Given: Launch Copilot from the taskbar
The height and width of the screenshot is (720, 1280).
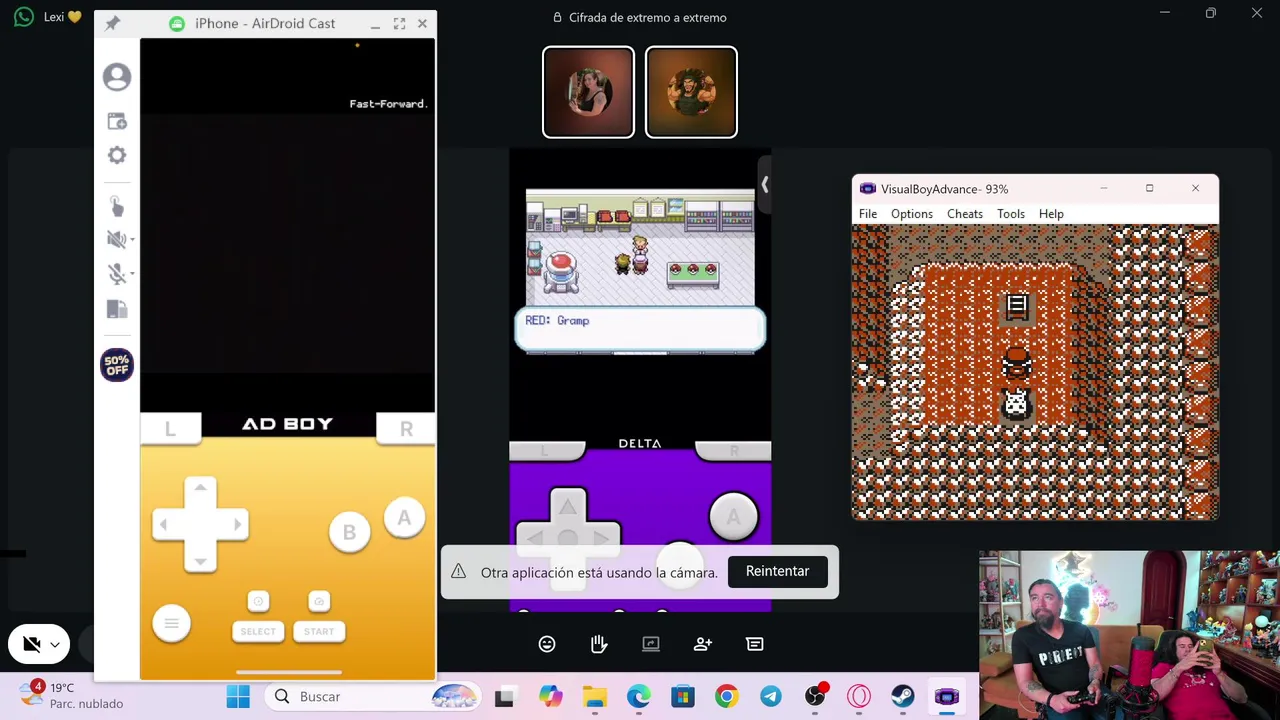Looking at the screenshot, I should [x=551, y=697].
